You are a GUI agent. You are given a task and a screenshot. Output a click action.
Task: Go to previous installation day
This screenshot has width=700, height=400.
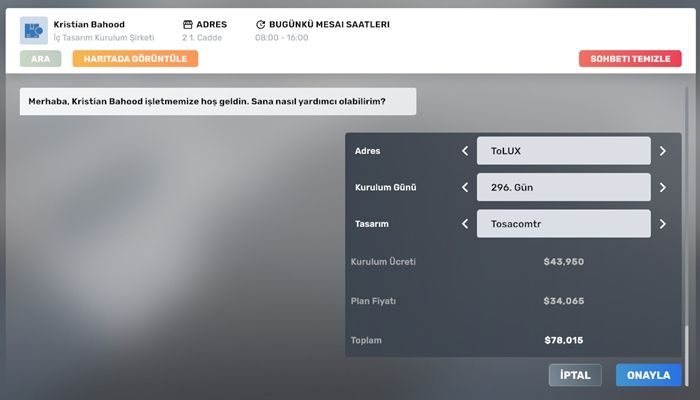coord(464,187)
